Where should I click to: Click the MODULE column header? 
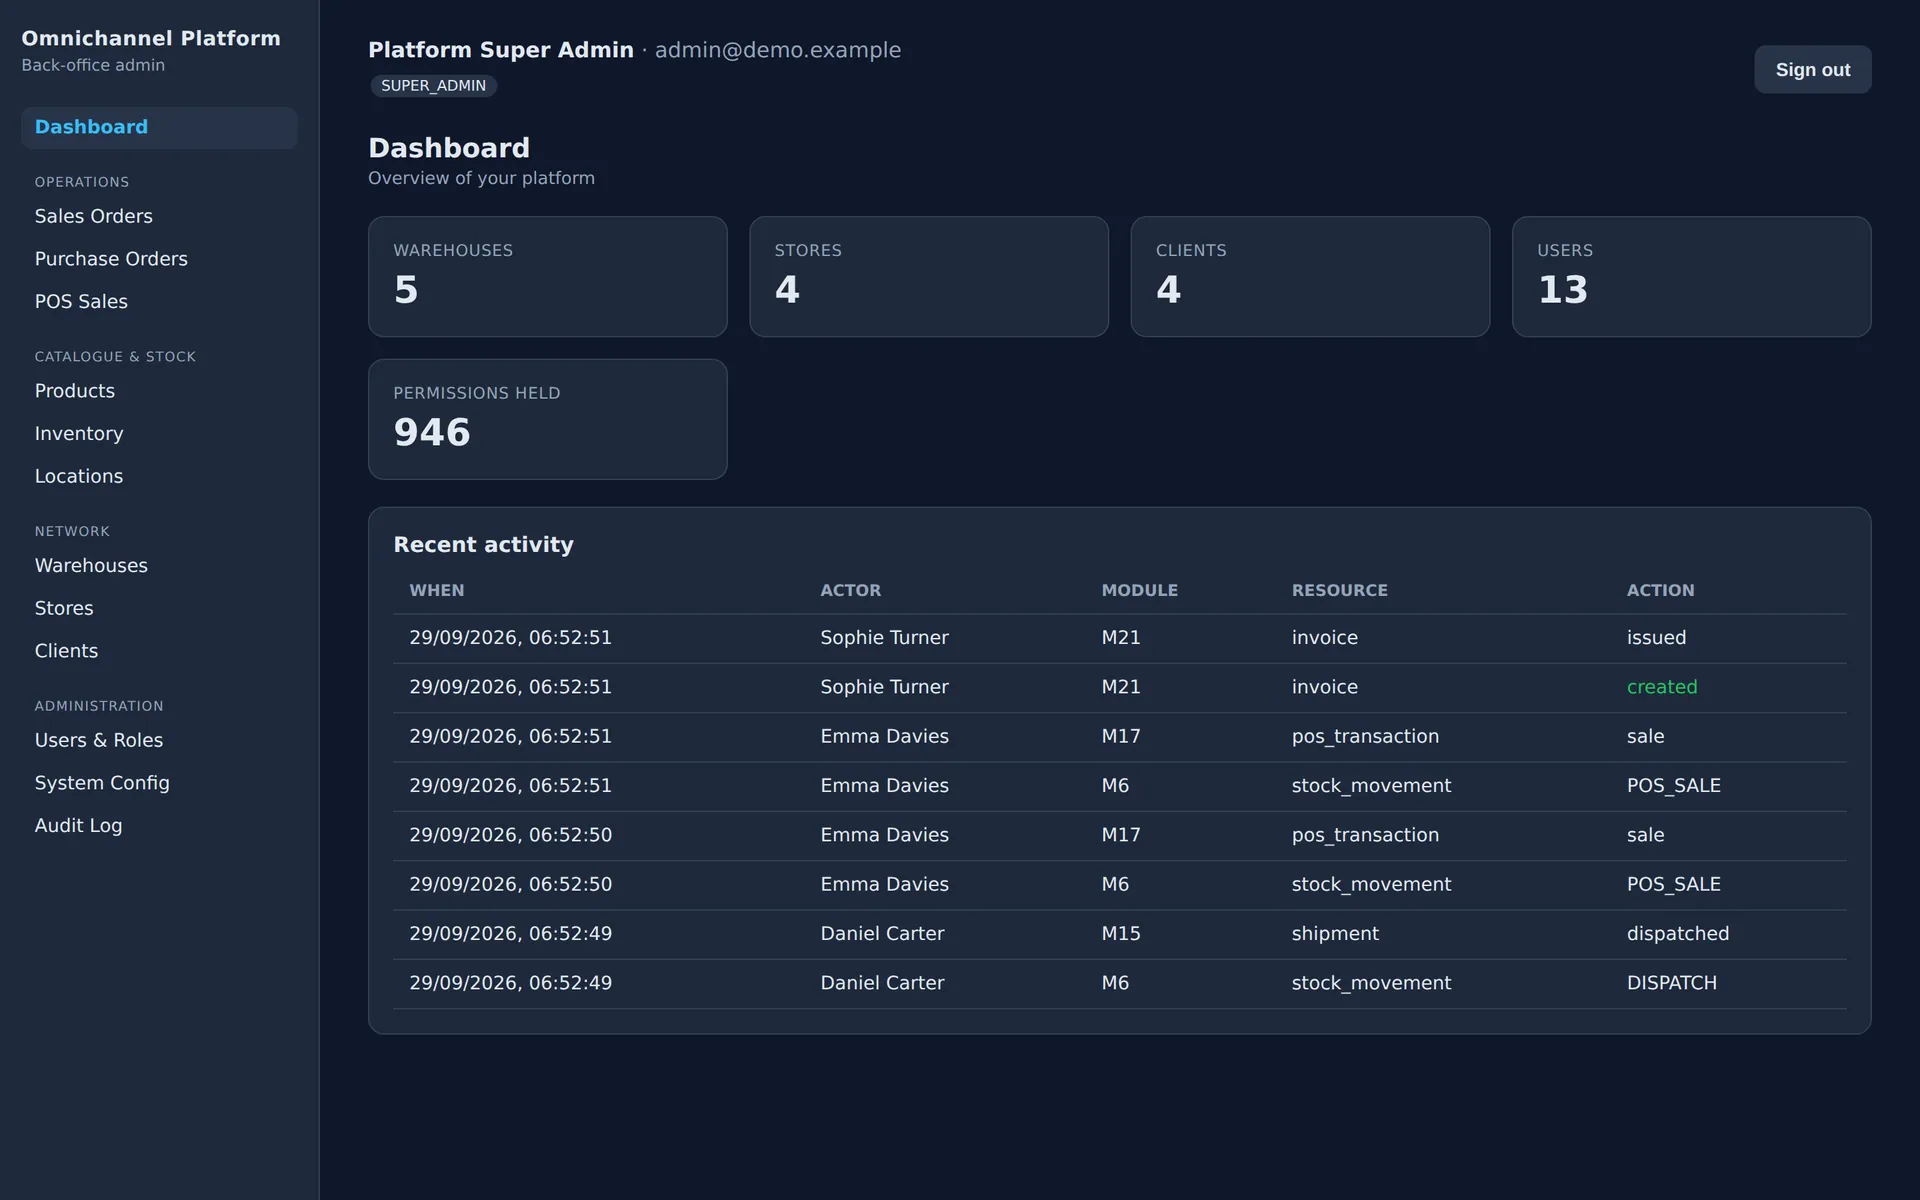1139,590
